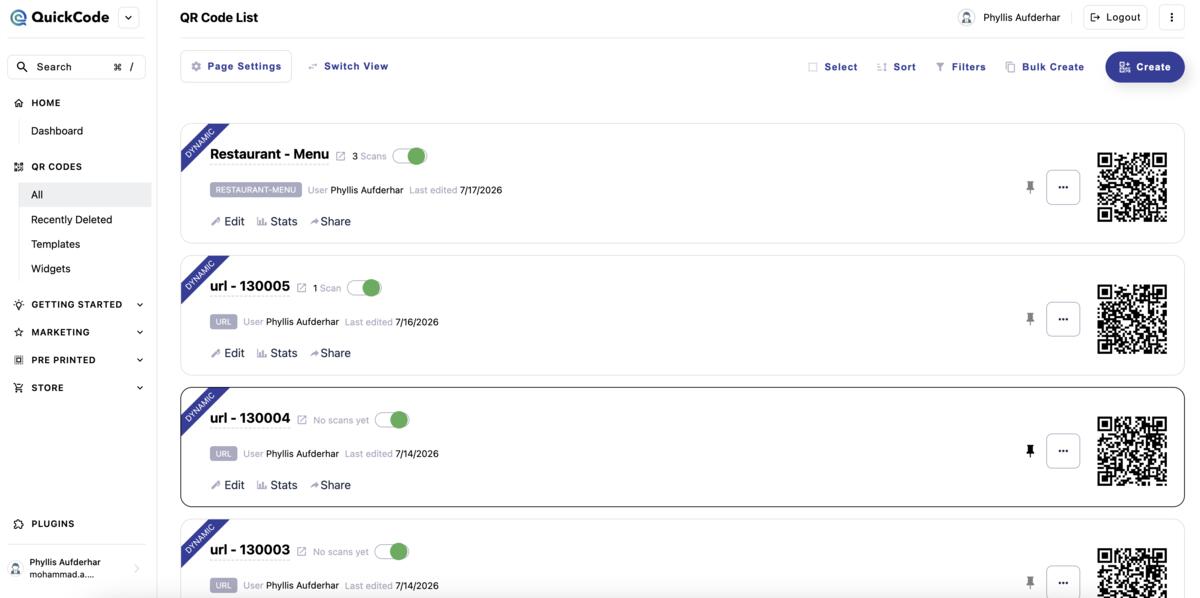This screenshot has width=1200, height=598.
Task: Open external link icon for Restaurant - Menu
Action: click(x=341, y=156)
